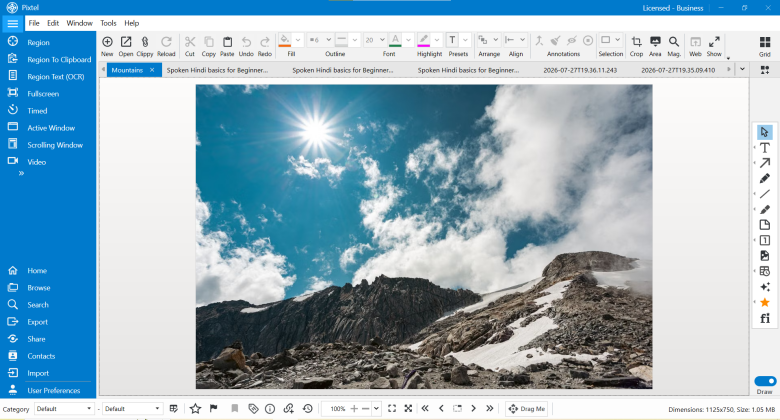Switch to the 2026-07-27T19.36.11.243 tab
780x420 pixels.
pos(580,70)
